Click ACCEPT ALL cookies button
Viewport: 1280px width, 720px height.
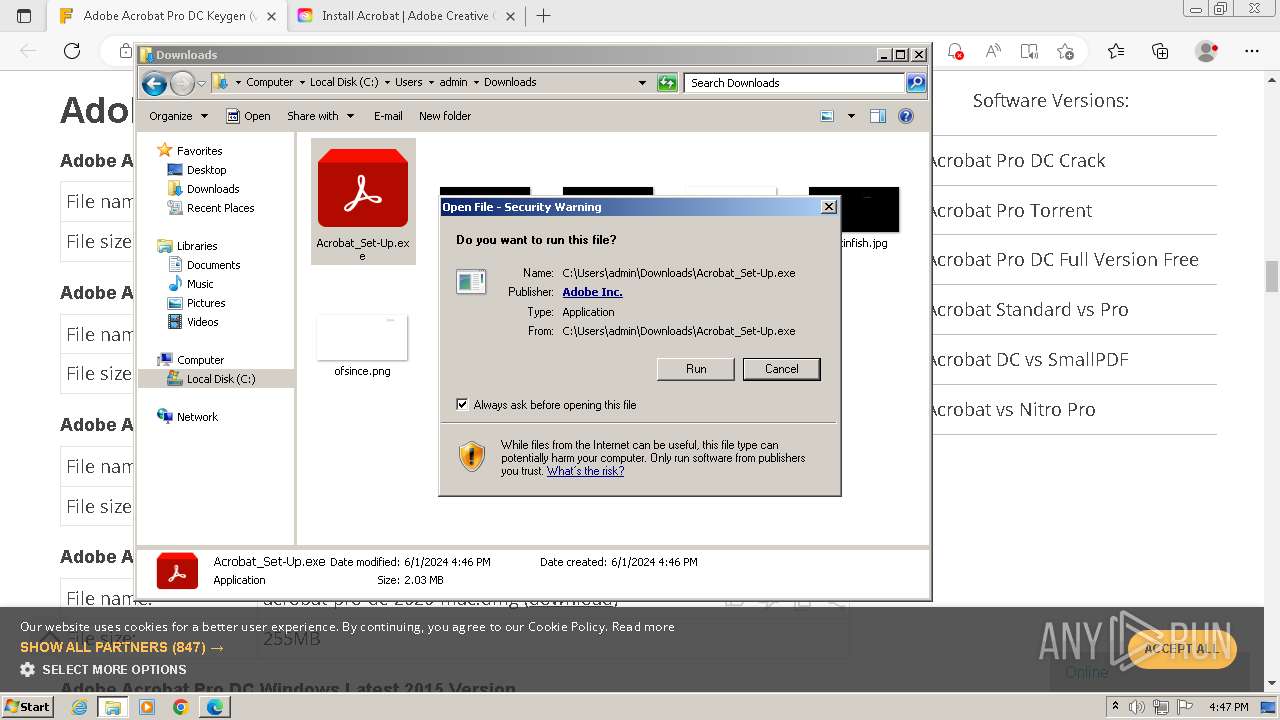1181,648
